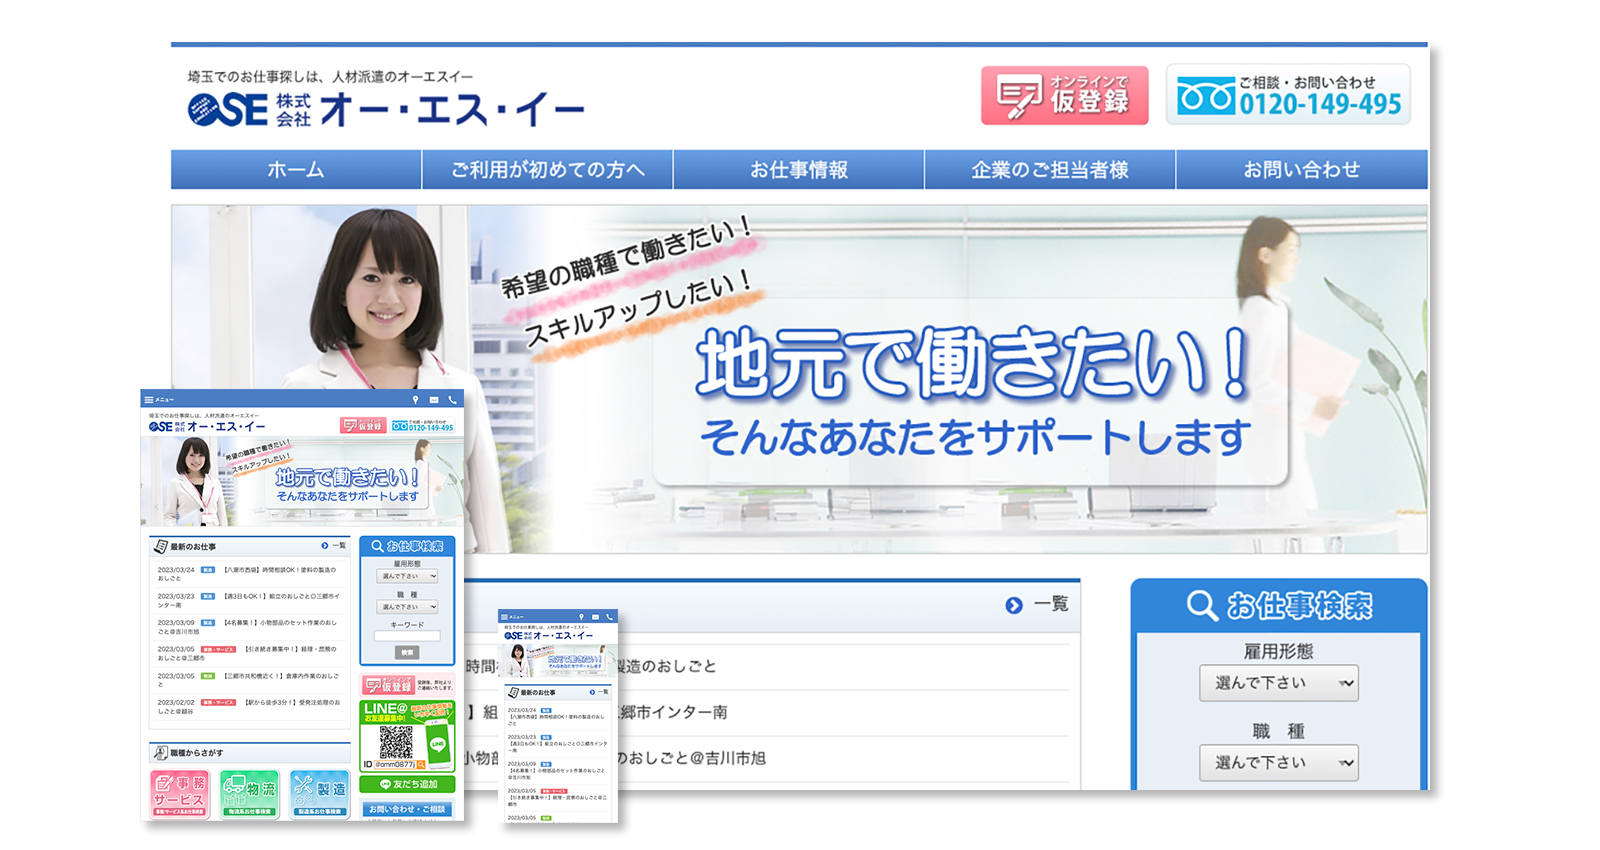Click the OSE logo in phone view header
Image resolution: width=1600 pixels, height=850 pixels.
pos(549,635)
